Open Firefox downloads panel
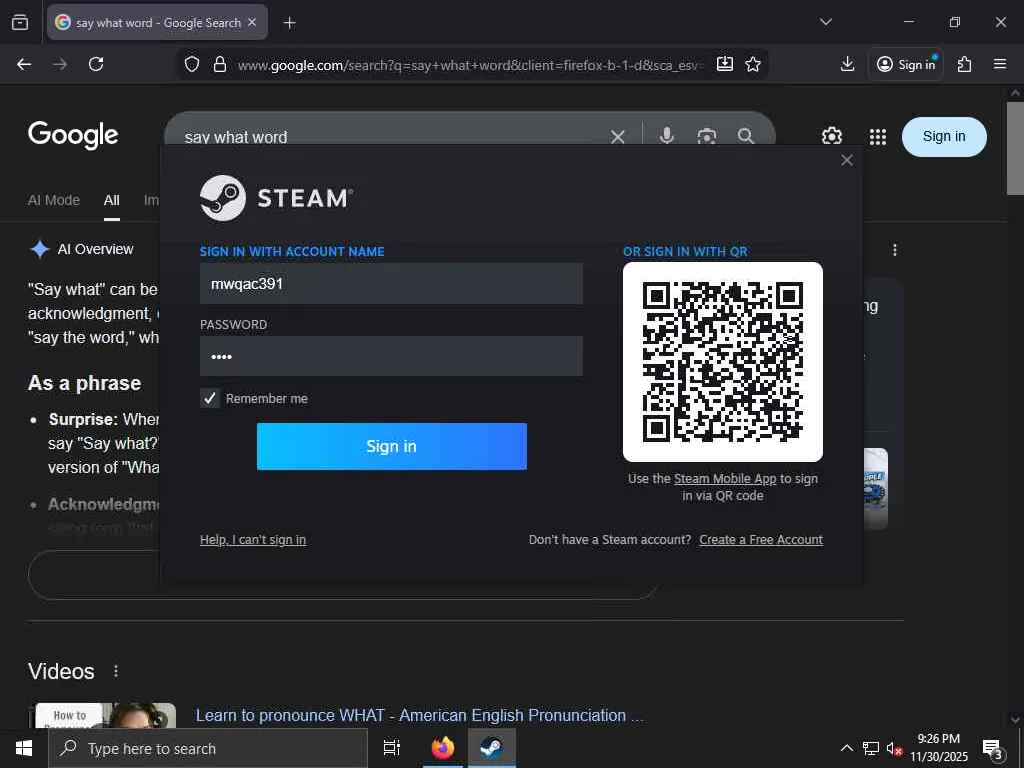This screenshot has width=1024, height=768. (847, 64)
